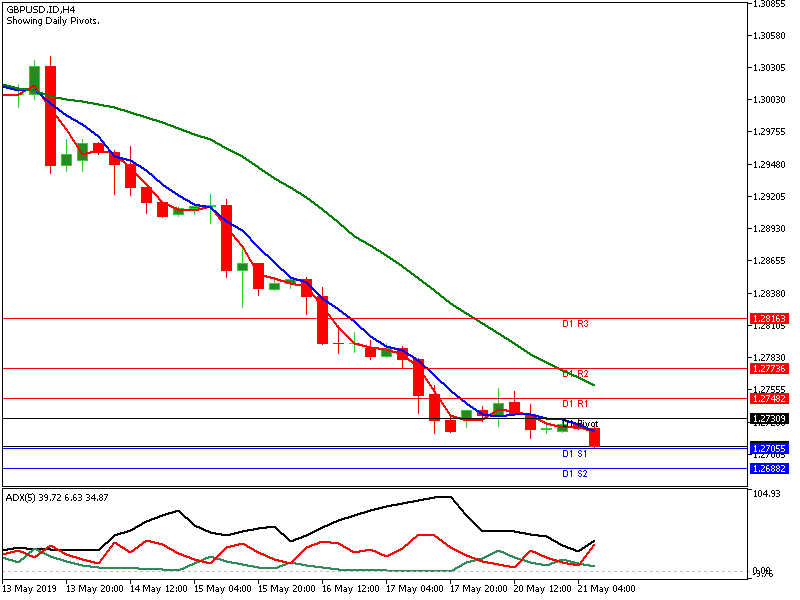Select the D1 R3 pivot label
Viewport: 800px width, 600px height.
[575, 324]
